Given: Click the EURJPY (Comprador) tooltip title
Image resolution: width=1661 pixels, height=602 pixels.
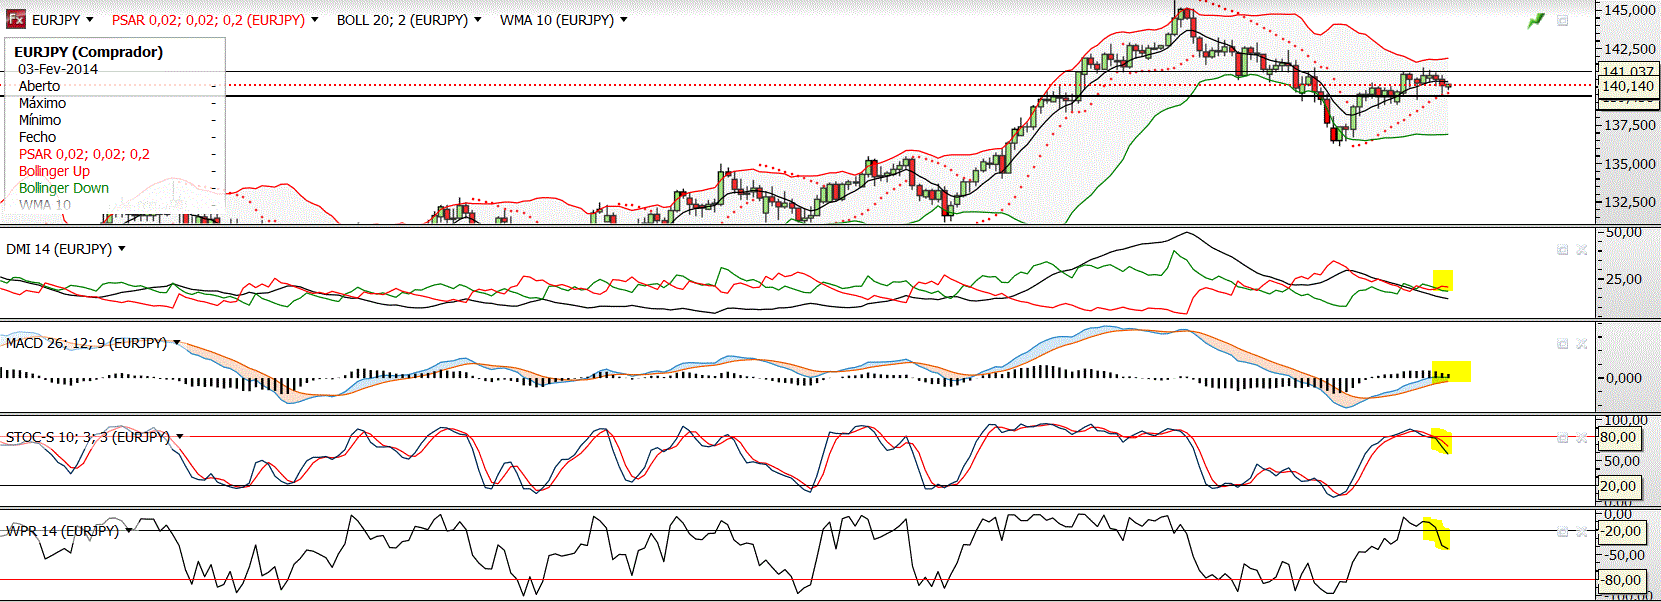Looking at the screenshot, I should coord(89,52).
